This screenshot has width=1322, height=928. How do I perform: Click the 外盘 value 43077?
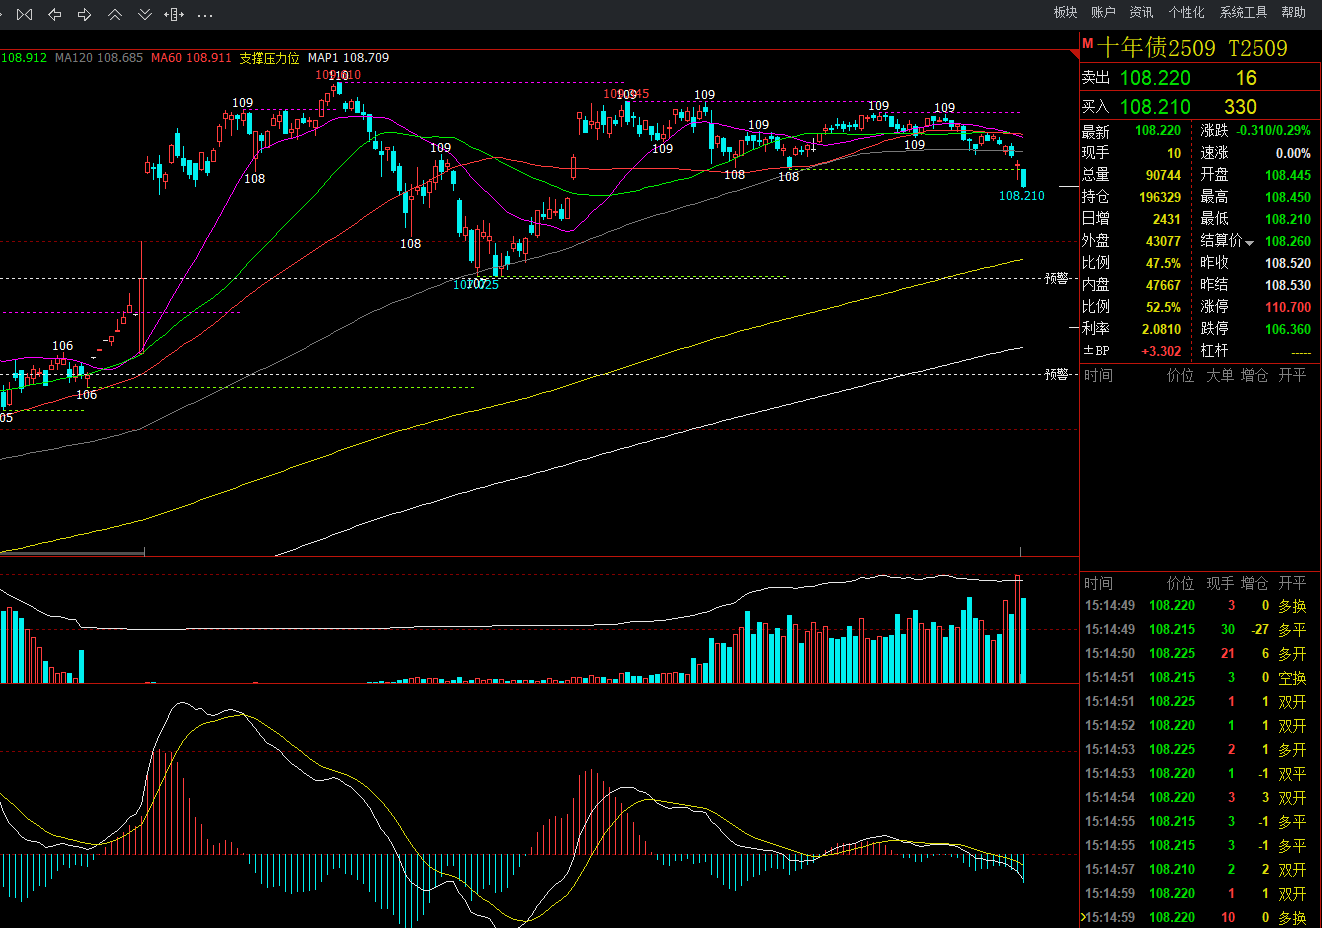coord(1163,241)
